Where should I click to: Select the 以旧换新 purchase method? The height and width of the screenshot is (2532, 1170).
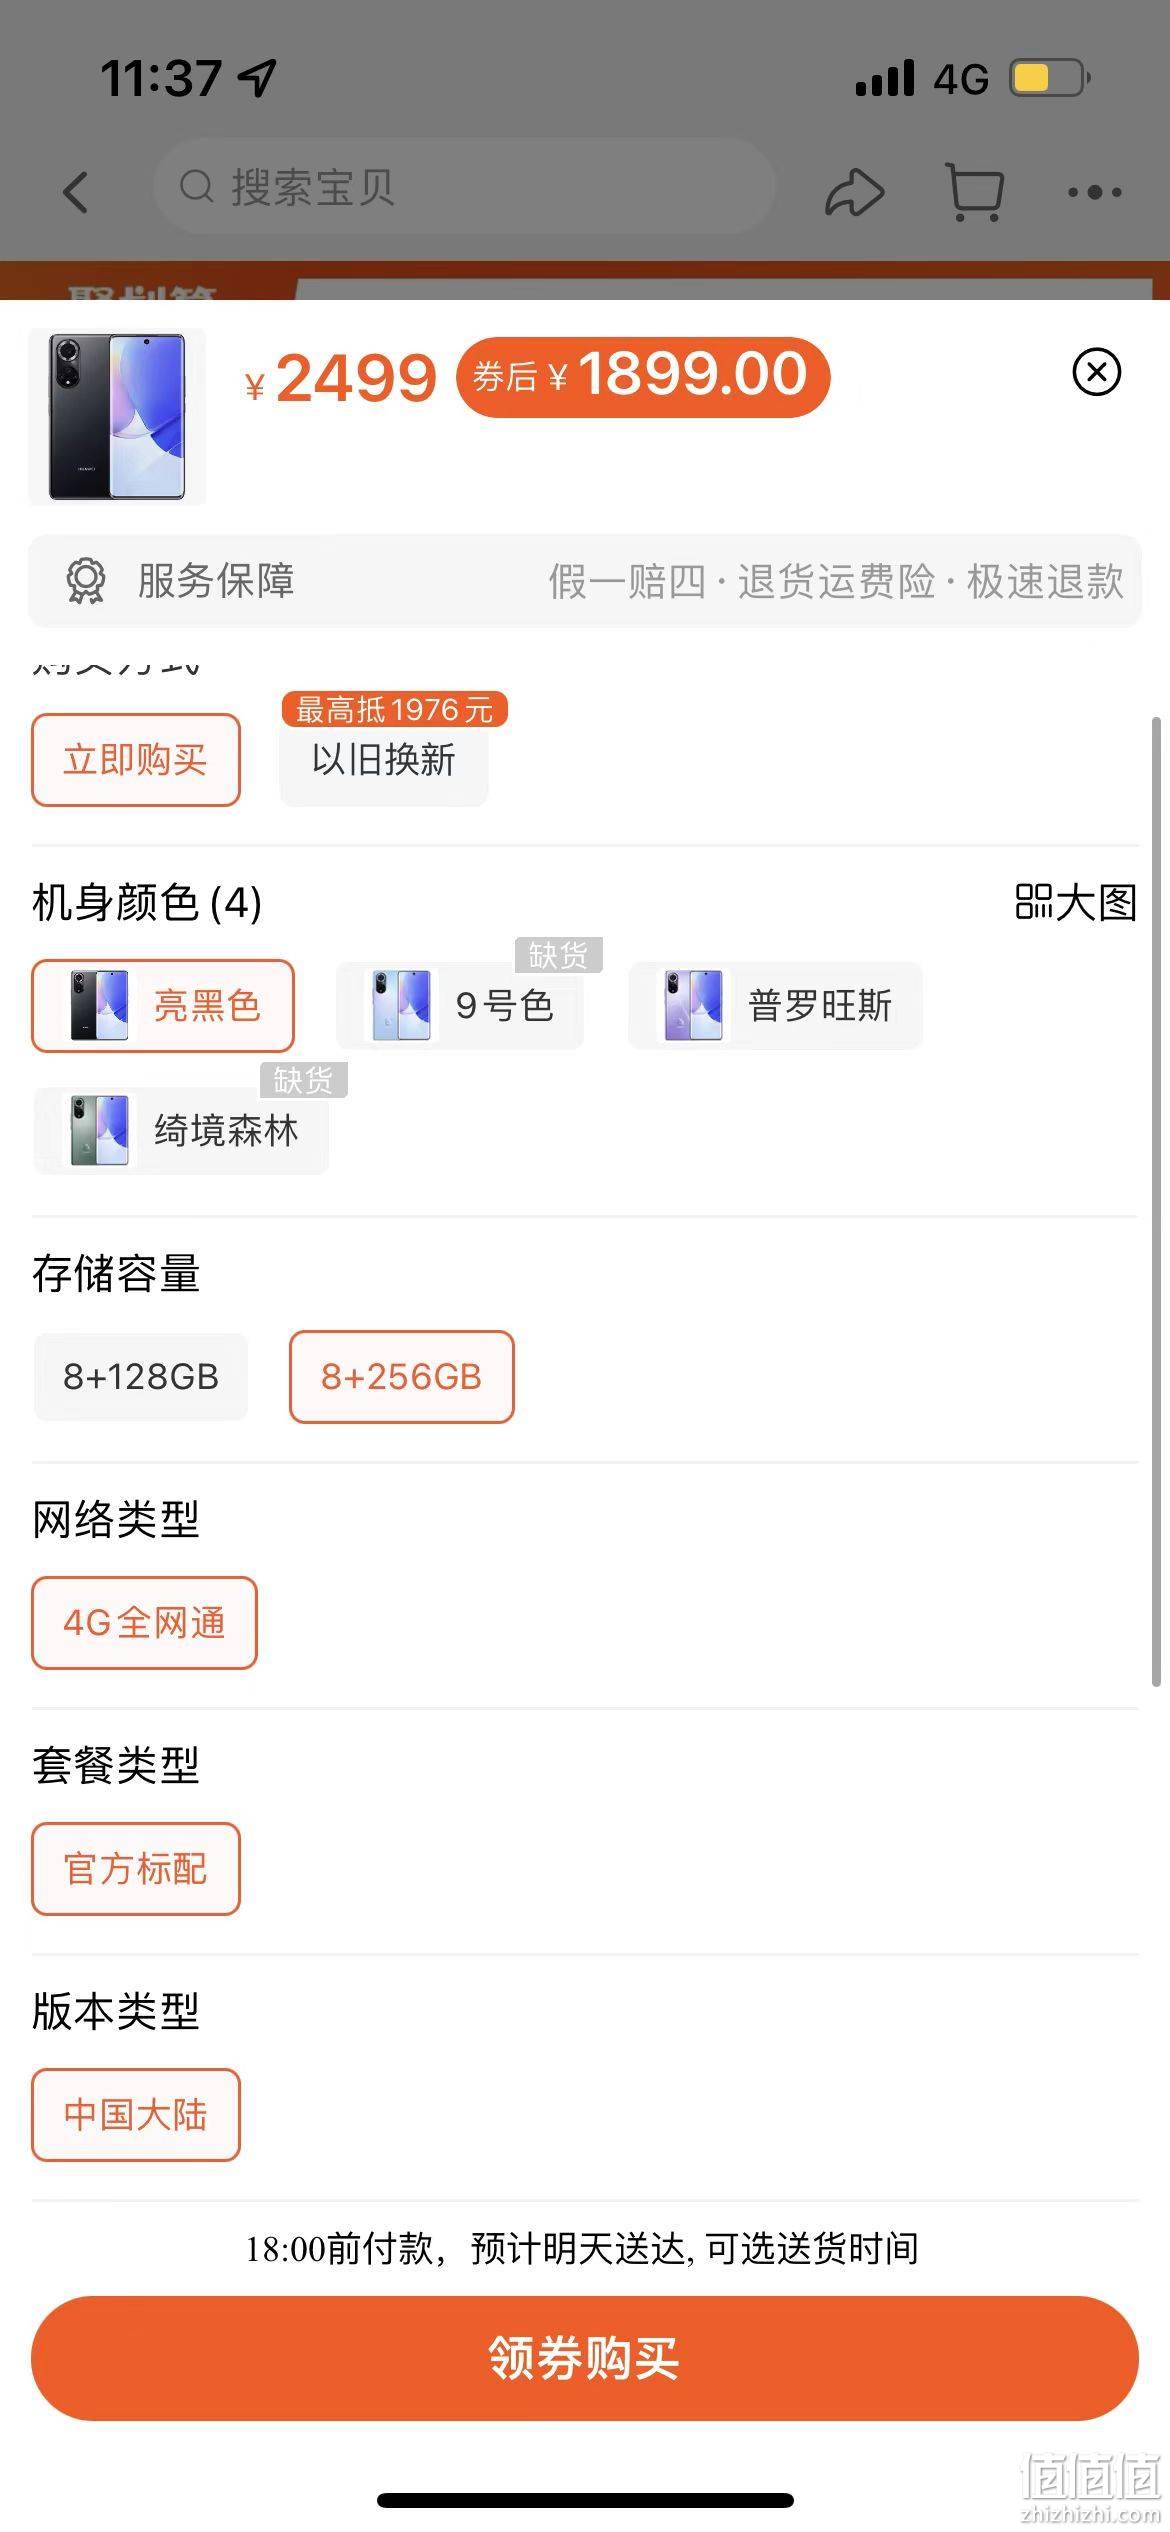(384, 760)
